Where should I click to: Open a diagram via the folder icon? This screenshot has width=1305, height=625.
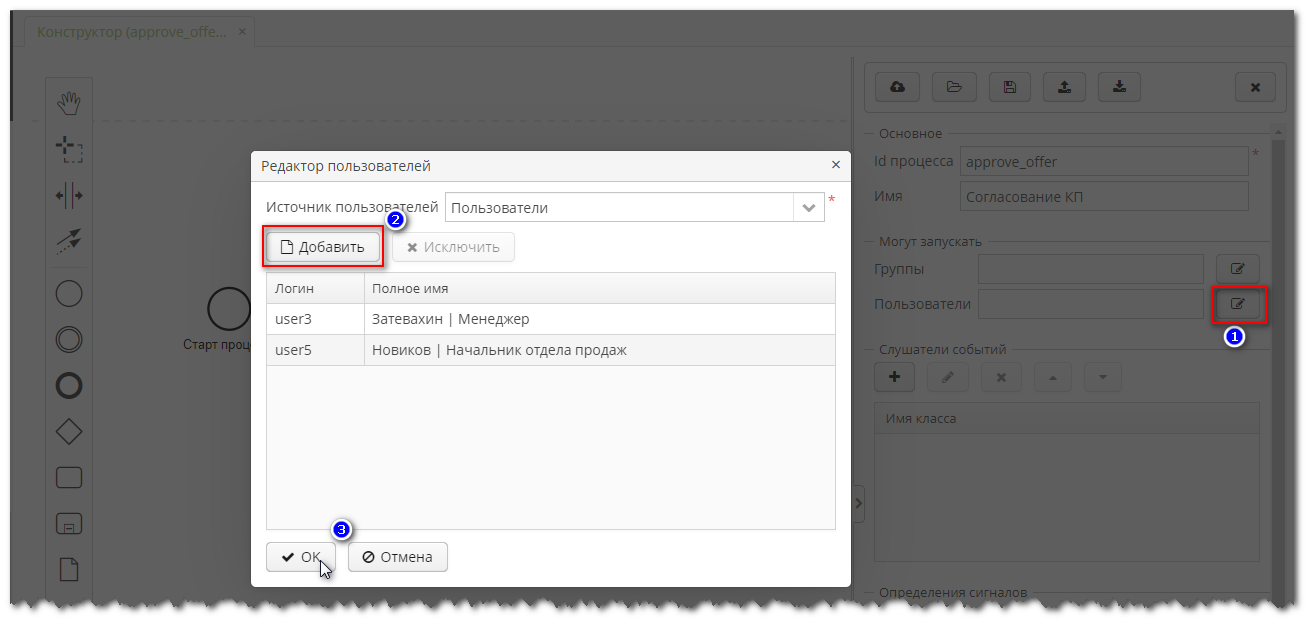954,86
